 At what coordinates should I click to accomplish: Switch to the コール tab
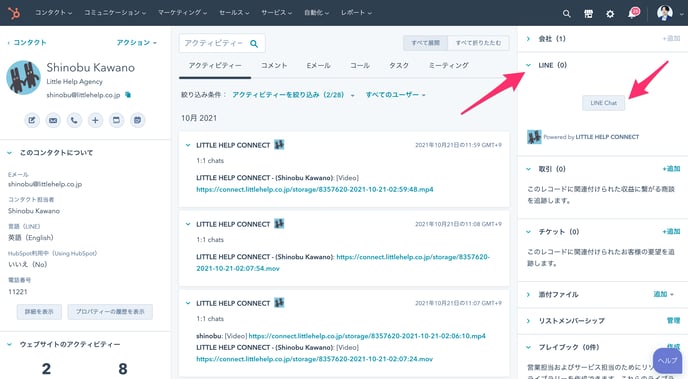[360, 65]
